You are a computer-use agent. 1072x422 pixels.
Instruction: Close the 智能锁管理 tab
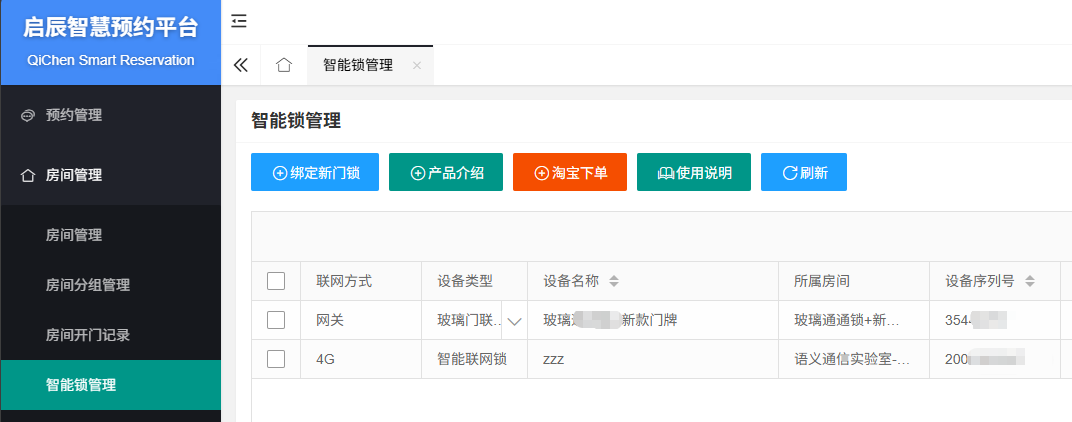tap(417, 66)
